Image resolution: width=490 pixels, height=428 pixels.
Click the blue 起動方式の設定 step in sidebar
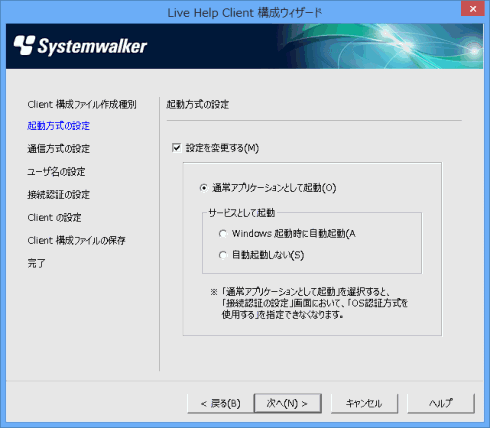pyautogui.click(x=59, y=126)
